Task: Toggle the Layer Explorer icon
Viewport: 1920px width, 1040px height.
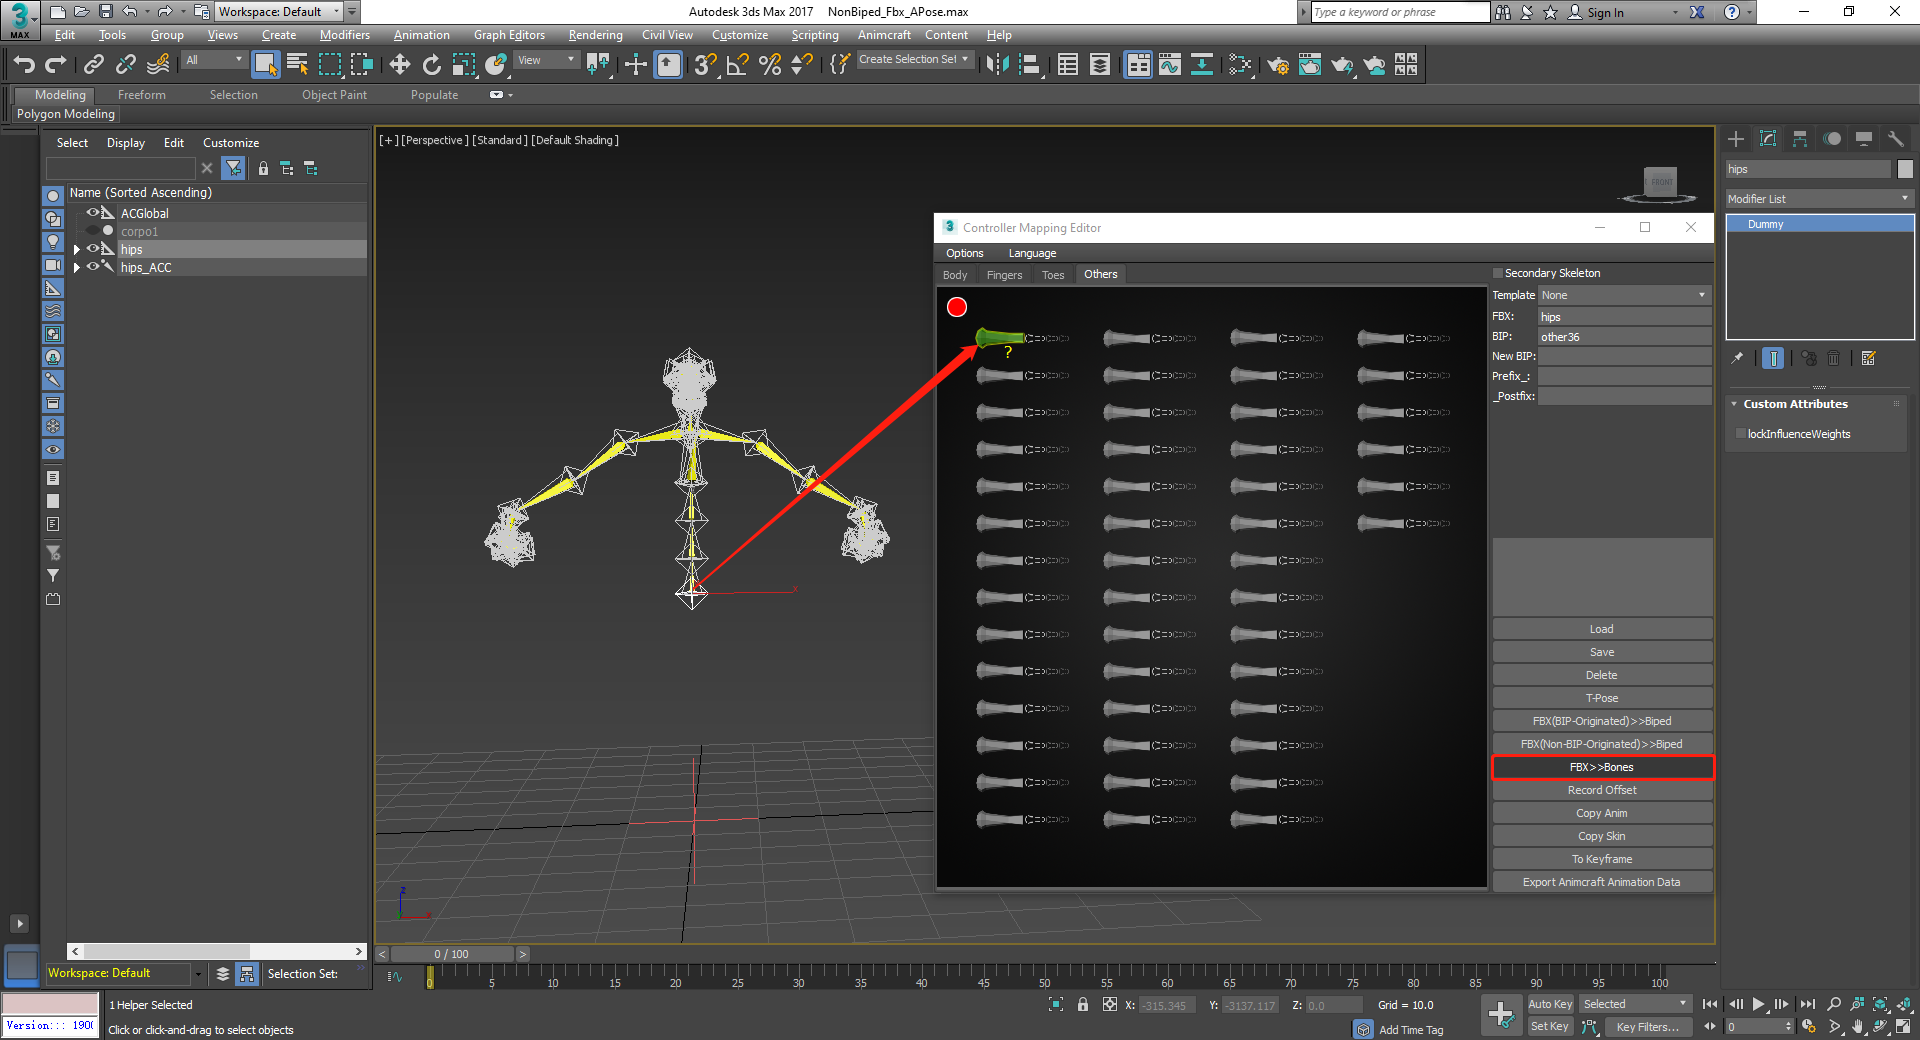Action: point(1100,65)
